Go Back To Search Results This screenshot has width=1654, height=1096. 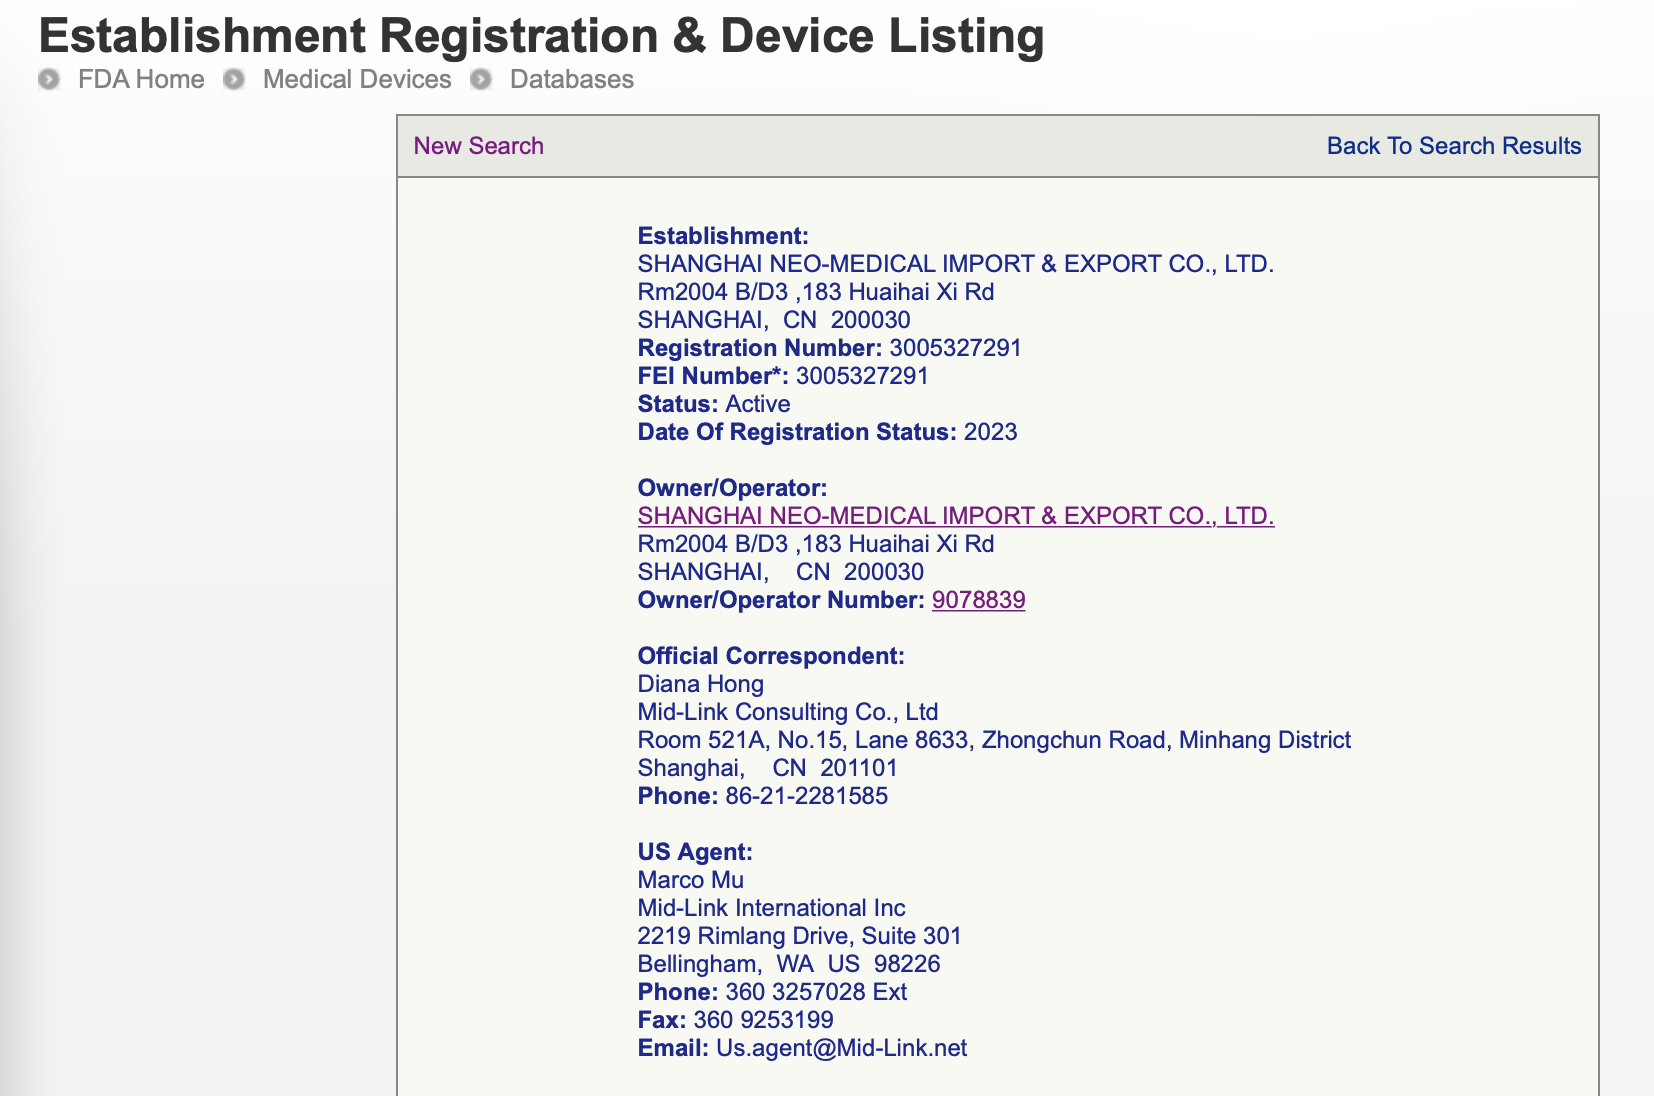point(1453,146)
